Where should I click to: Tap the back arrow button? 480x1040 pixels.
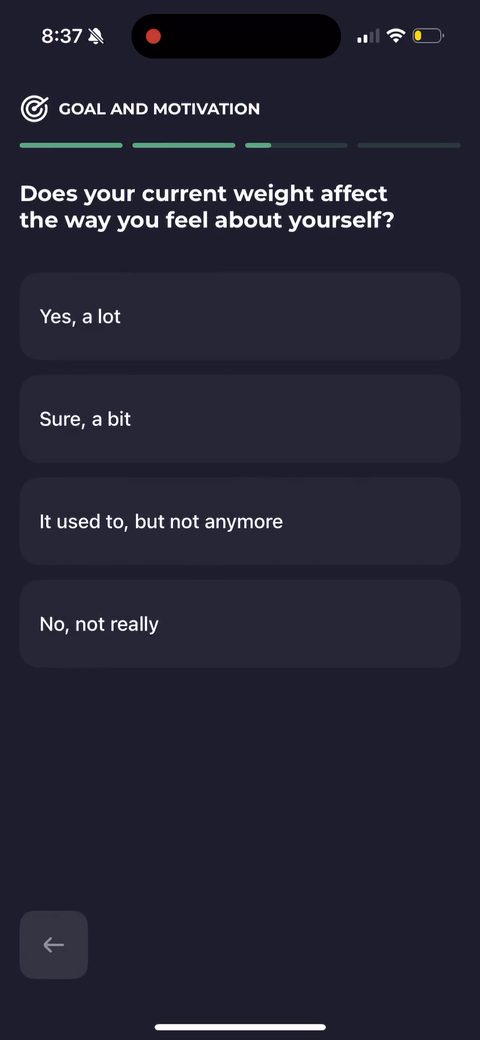(x=54, y=944)
